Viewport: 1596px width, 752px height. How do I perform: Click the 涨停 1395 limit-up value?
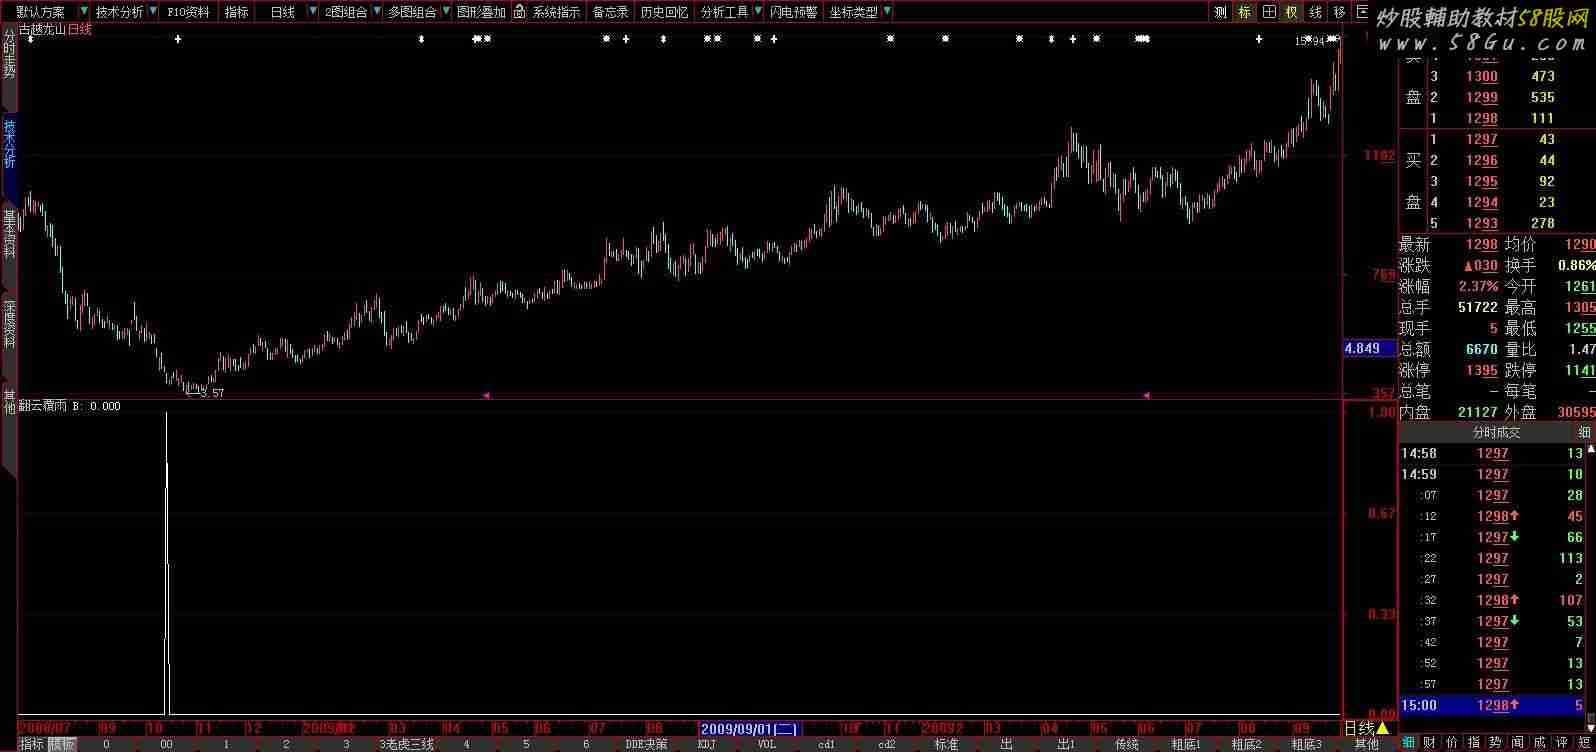click(x=1481, y=370)
